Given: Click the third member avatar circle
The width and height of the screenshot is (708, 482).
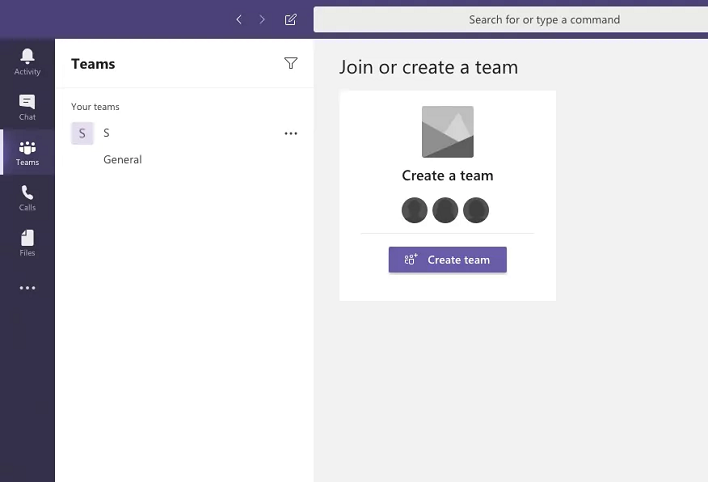Looking at the screenshot, I should tap(476, 210).
